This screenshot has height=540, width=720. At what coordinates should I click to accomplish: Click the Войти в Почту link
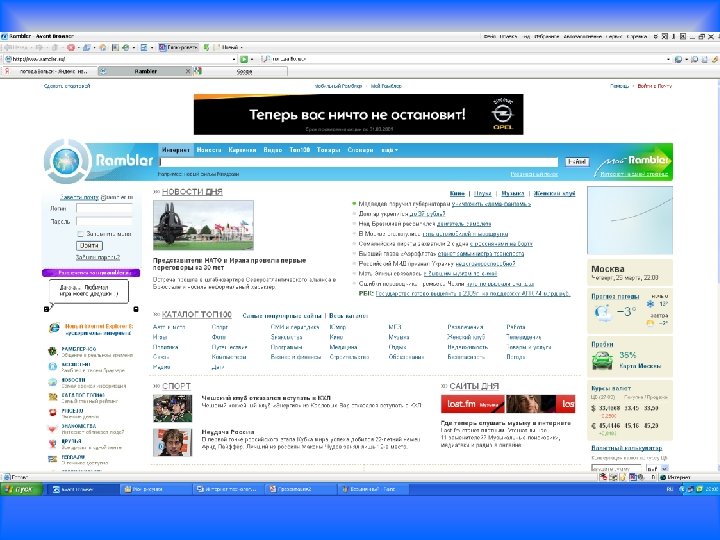point(654,86)
